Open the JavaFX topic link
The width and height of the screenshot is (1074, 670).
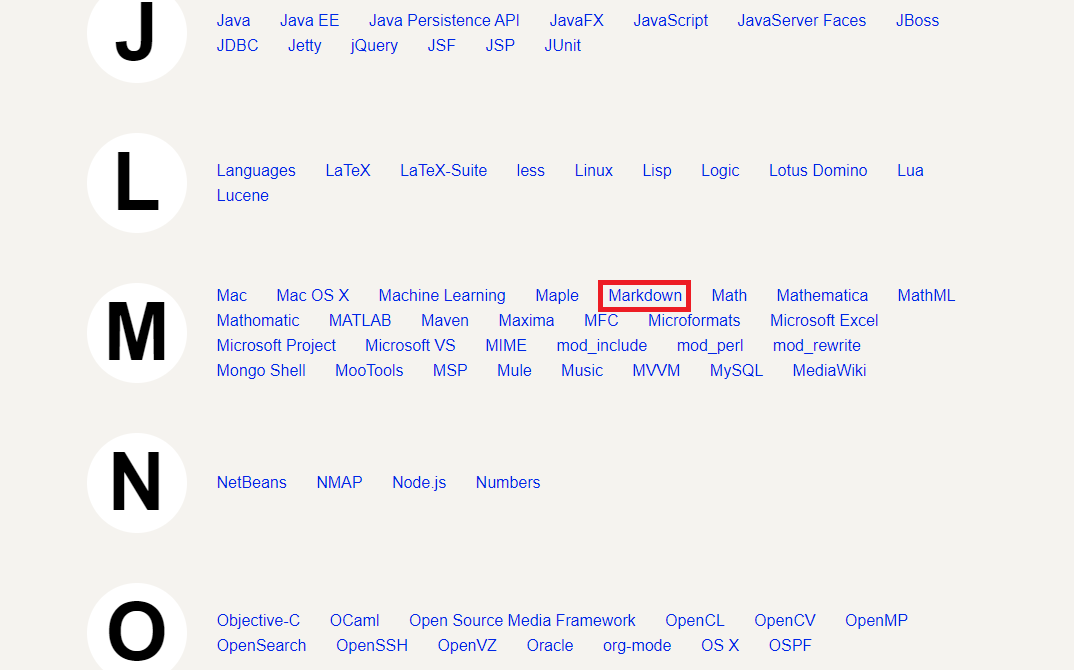(x=576, y=21)
